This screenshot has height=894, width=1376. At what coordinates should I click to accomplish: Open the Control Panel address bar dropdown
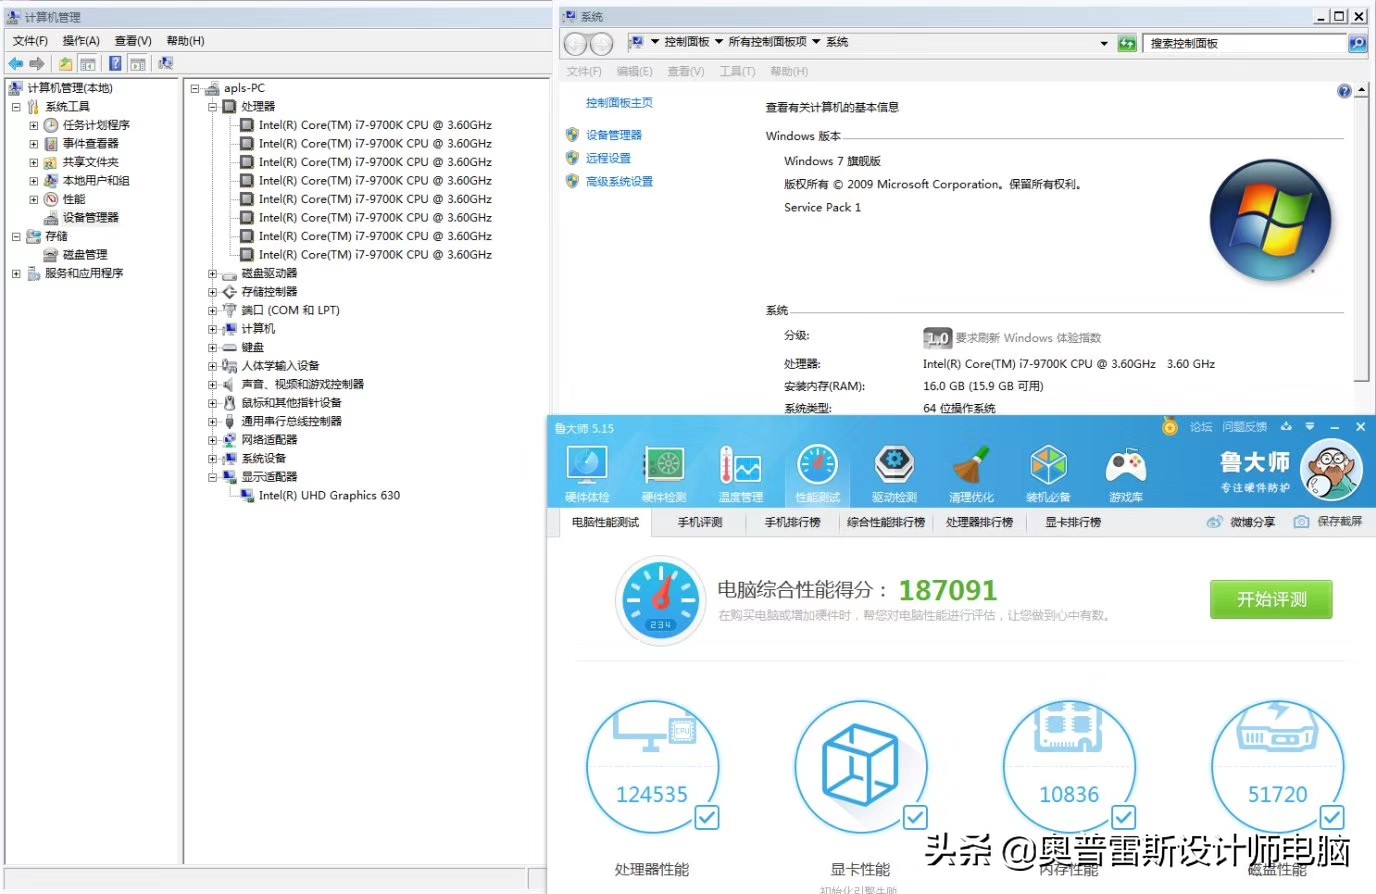pyautogui.click(x=1103, y=43)
